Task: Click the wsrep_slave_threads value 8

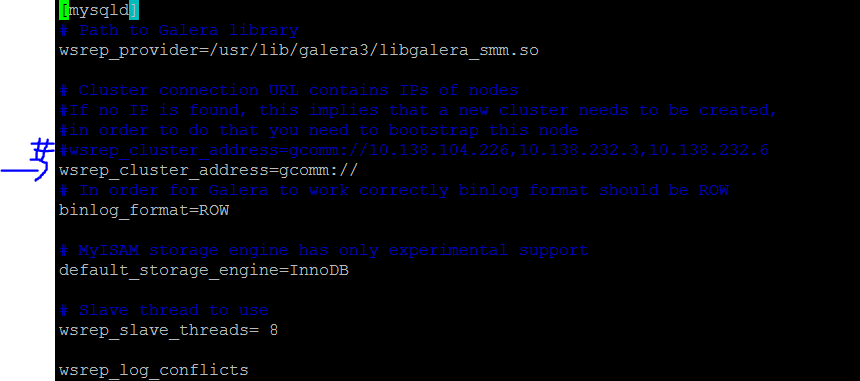Action: pos(274,331)
